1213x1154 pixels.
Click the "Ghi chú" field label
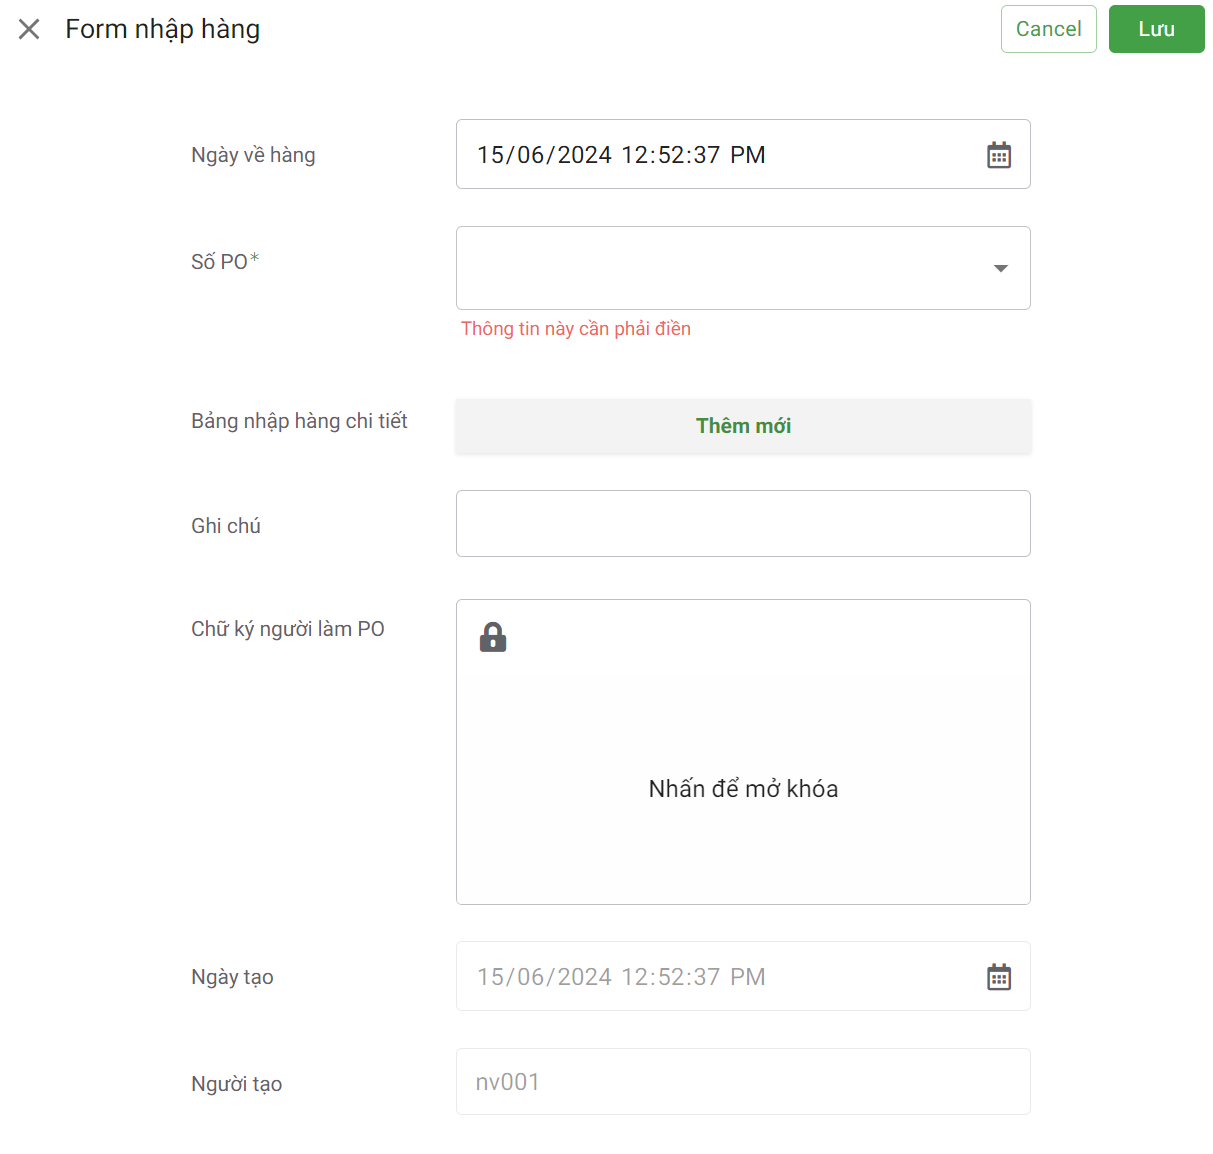(226, 526)
